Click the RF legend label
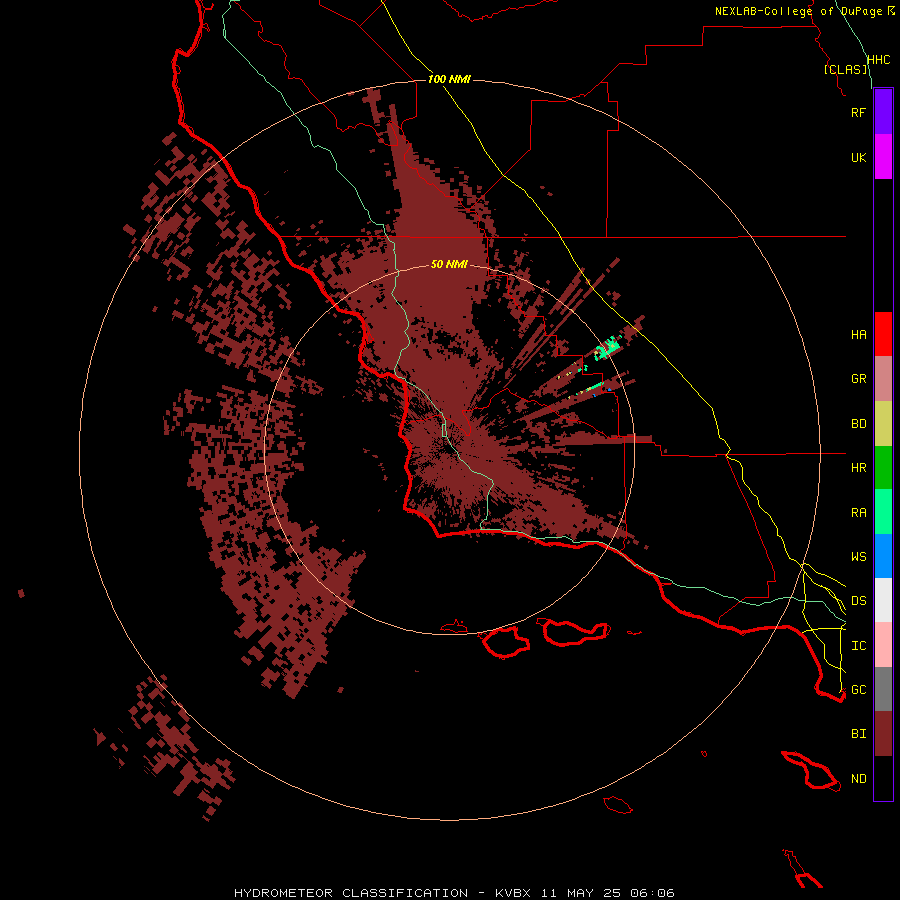 (x=858, y=112)
